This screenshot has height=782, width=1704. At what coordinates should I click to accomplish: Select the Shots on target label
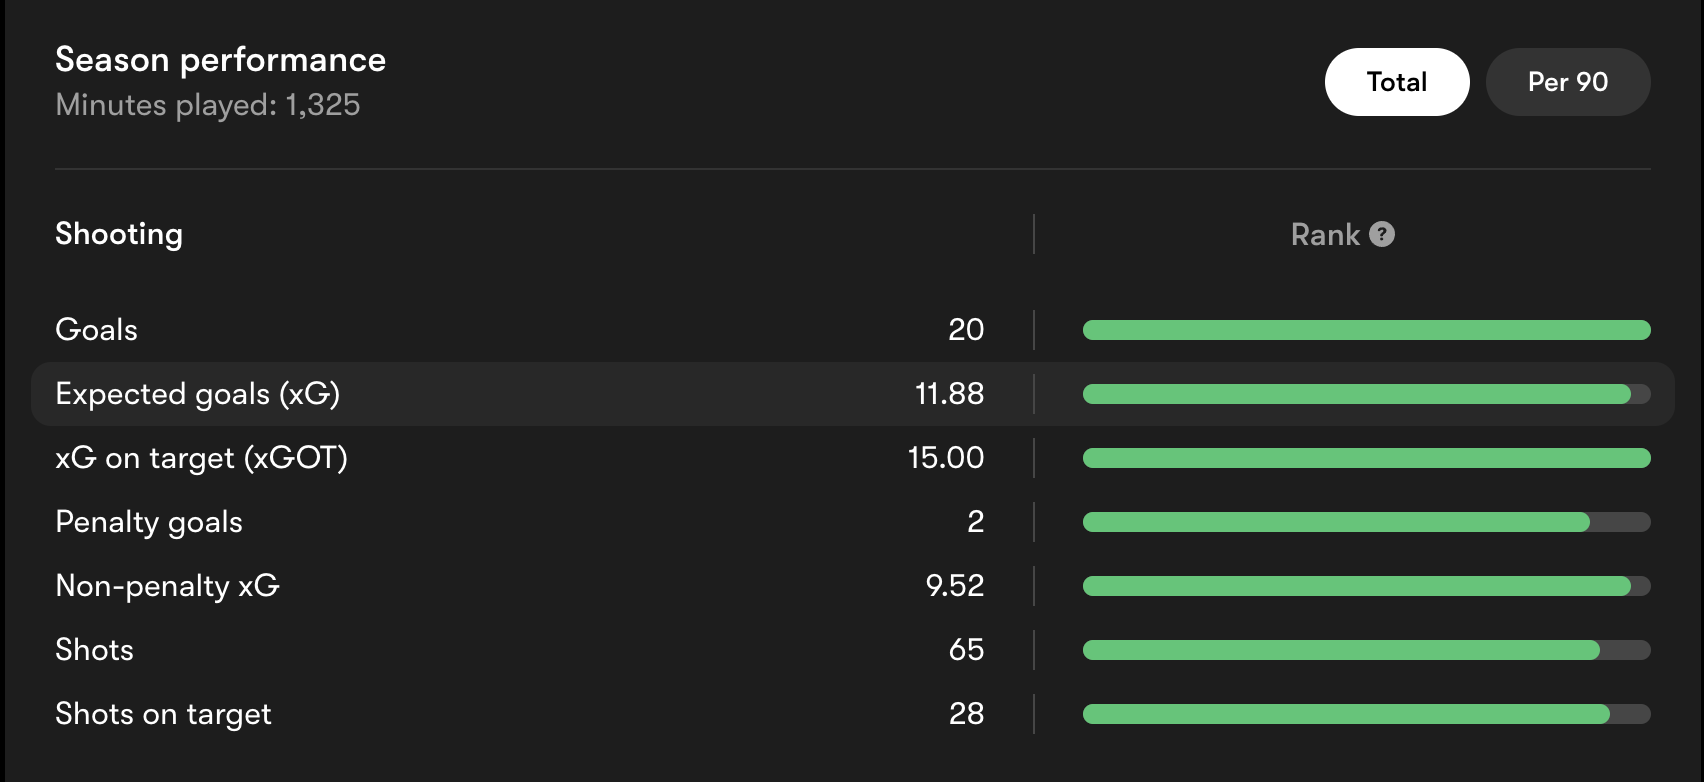pos(163,714)
